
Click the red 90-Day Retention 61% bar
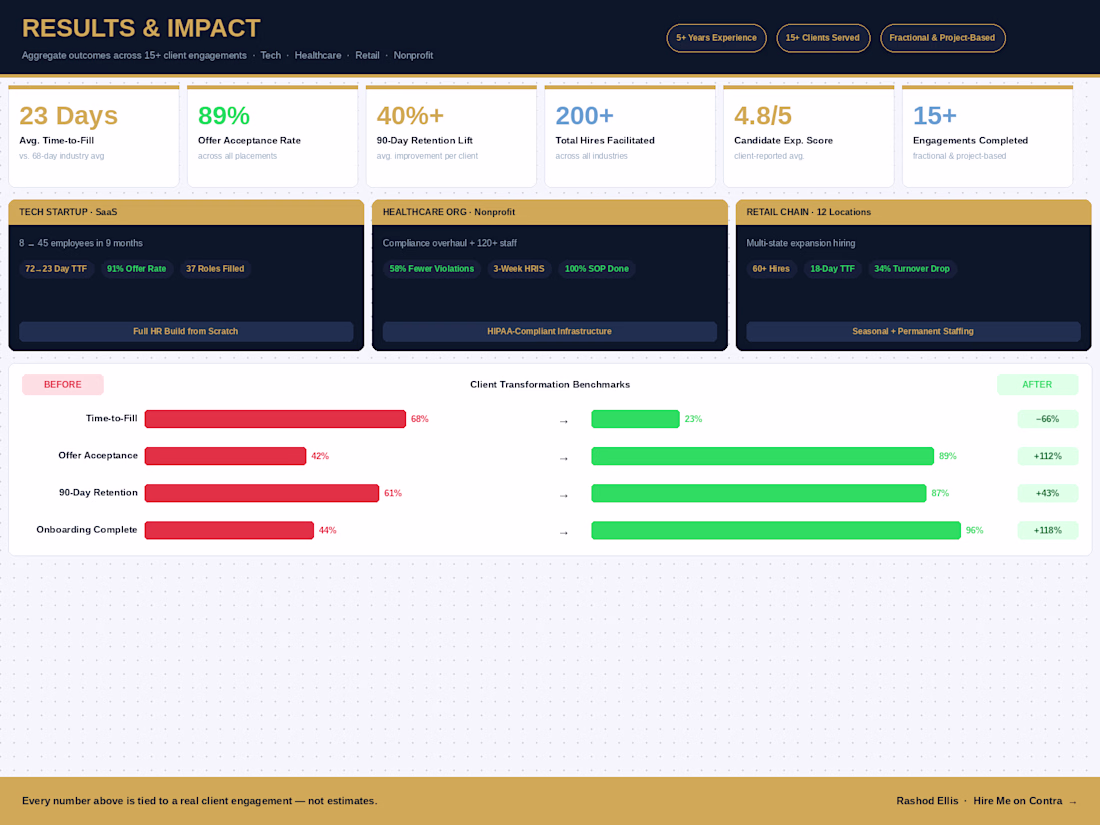(262, 493)
